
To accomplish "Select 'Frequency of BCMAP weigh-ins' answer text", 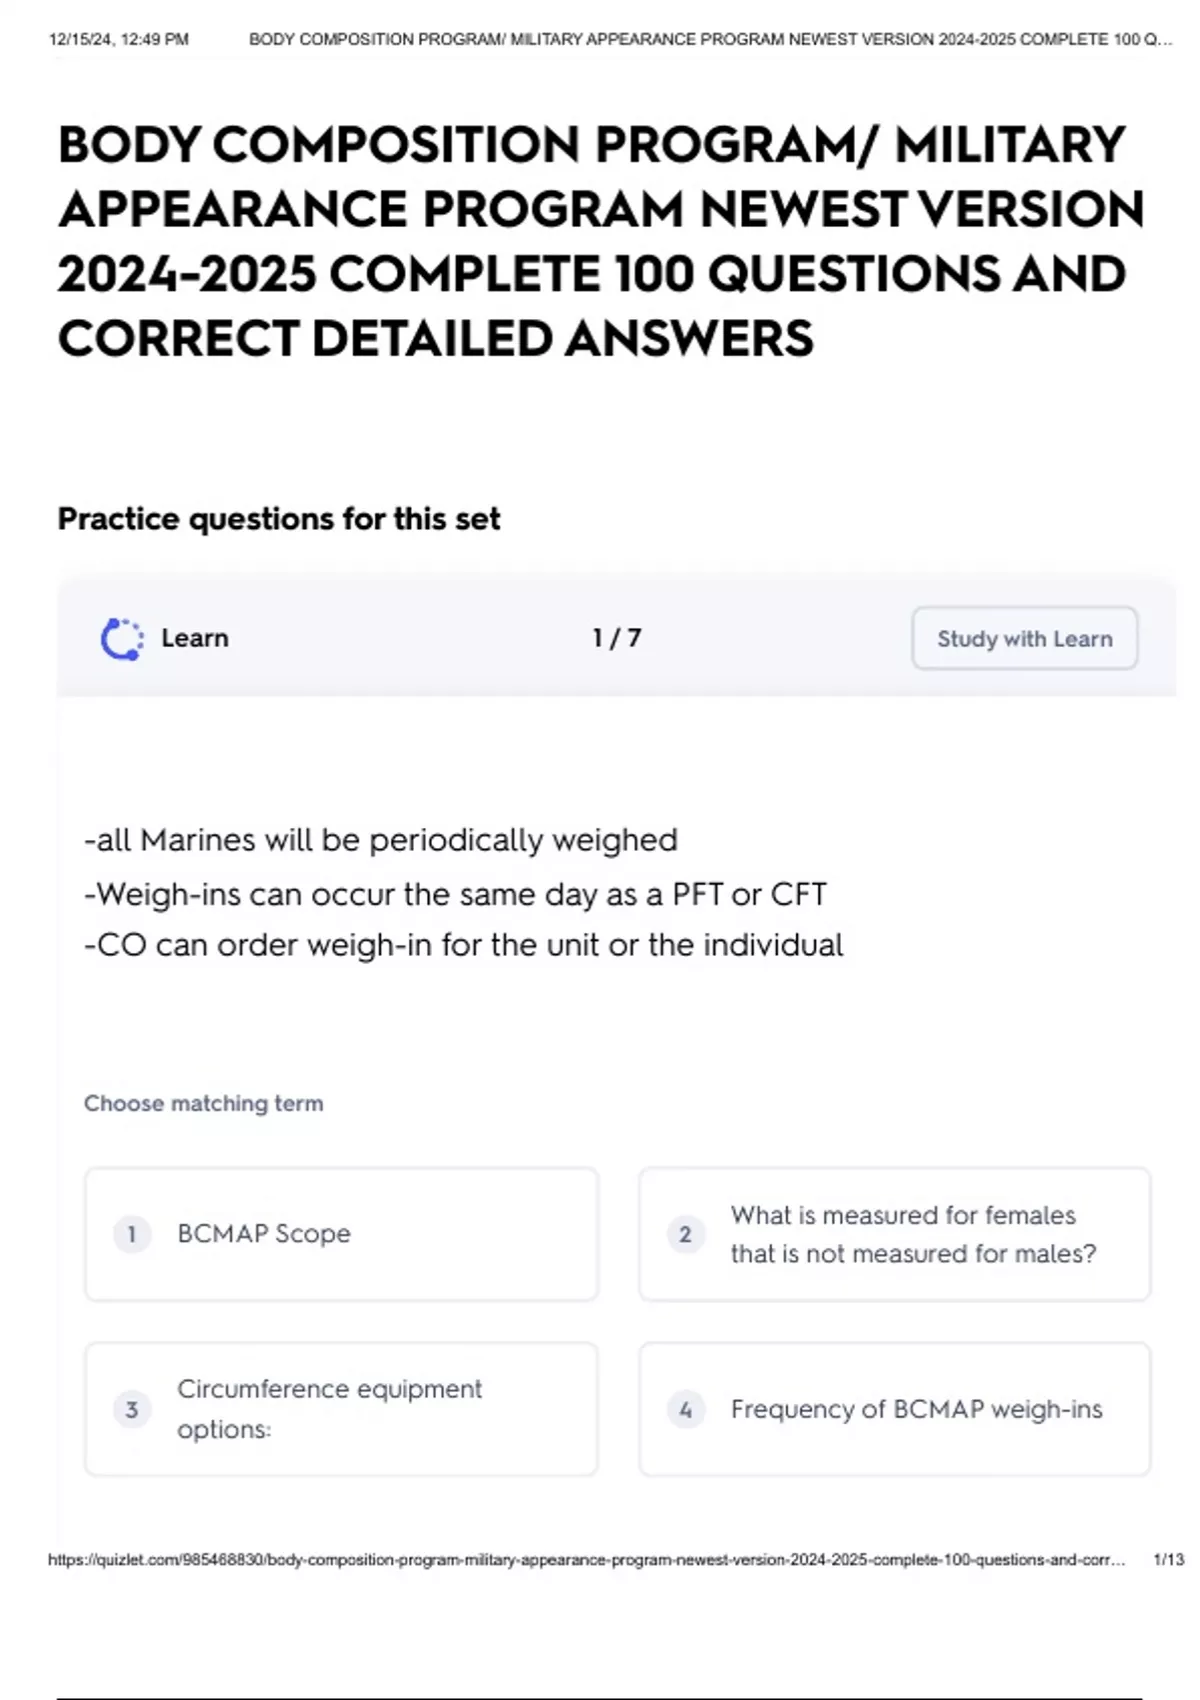I will click(916, 1410).
